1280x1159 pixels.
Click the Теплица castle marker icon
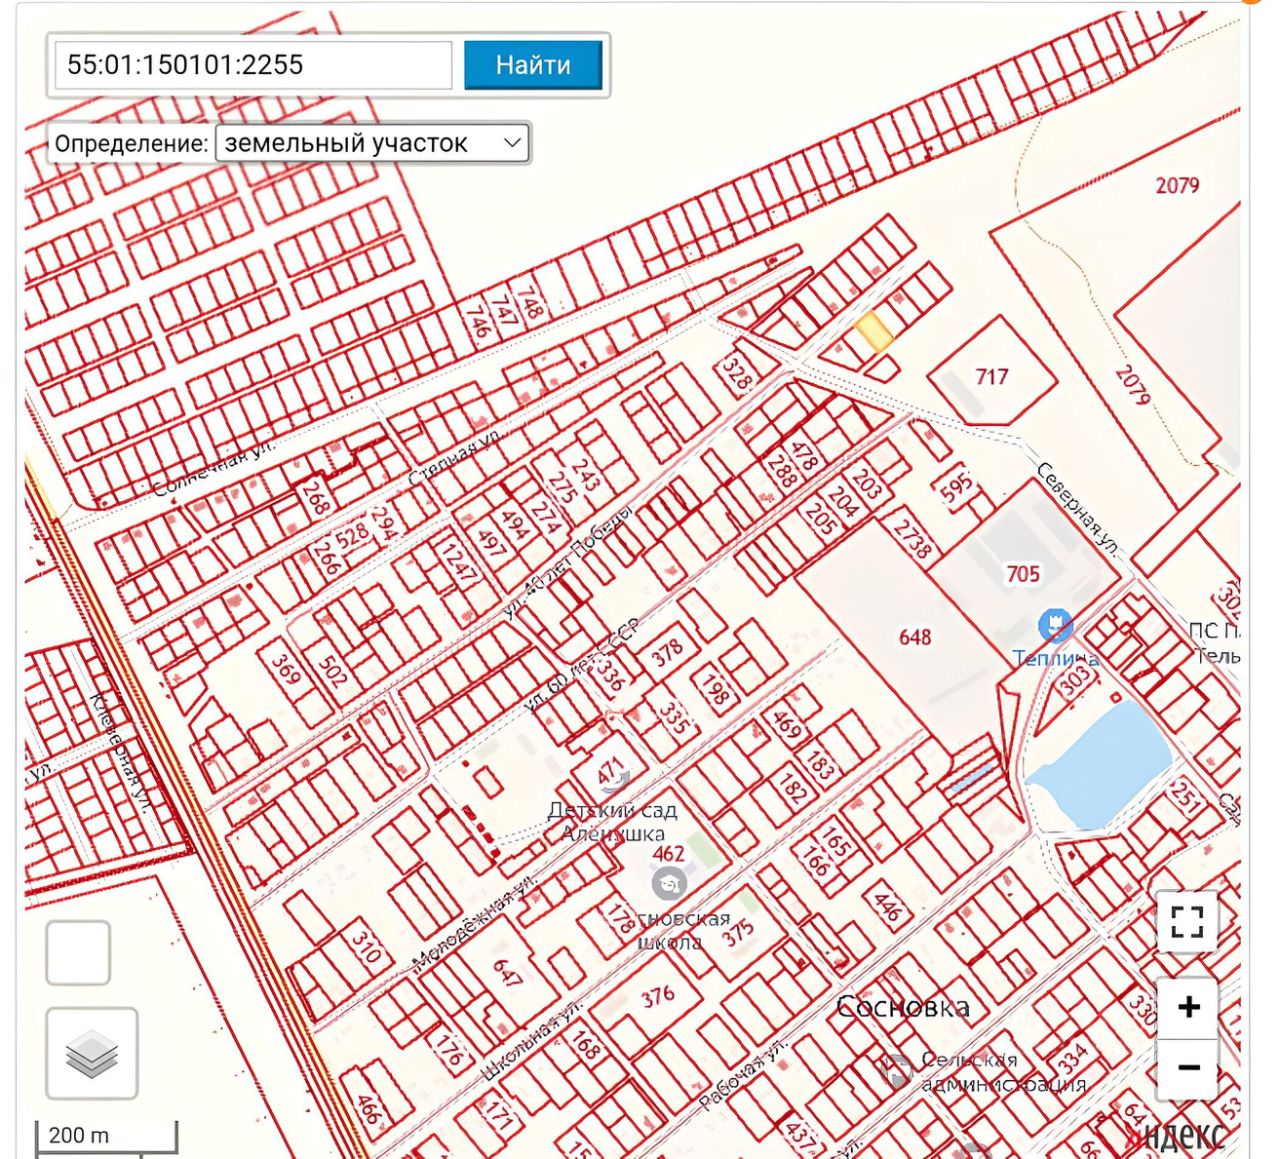1055,627
